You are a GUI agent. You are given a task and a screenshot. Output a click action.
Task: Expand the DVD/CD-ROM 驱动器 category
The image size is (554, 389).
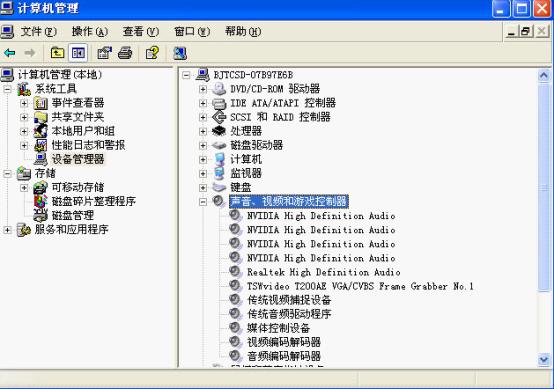click(203, 89)
